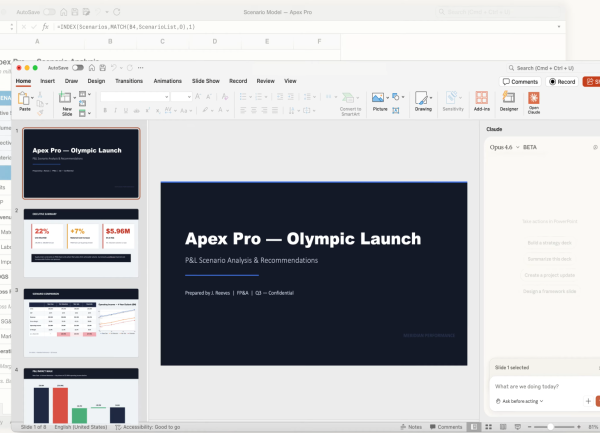The height and width of the screenshot is (433, 600).
Task: Open the Transitions ribbon tab
Action: click(129, 80)
